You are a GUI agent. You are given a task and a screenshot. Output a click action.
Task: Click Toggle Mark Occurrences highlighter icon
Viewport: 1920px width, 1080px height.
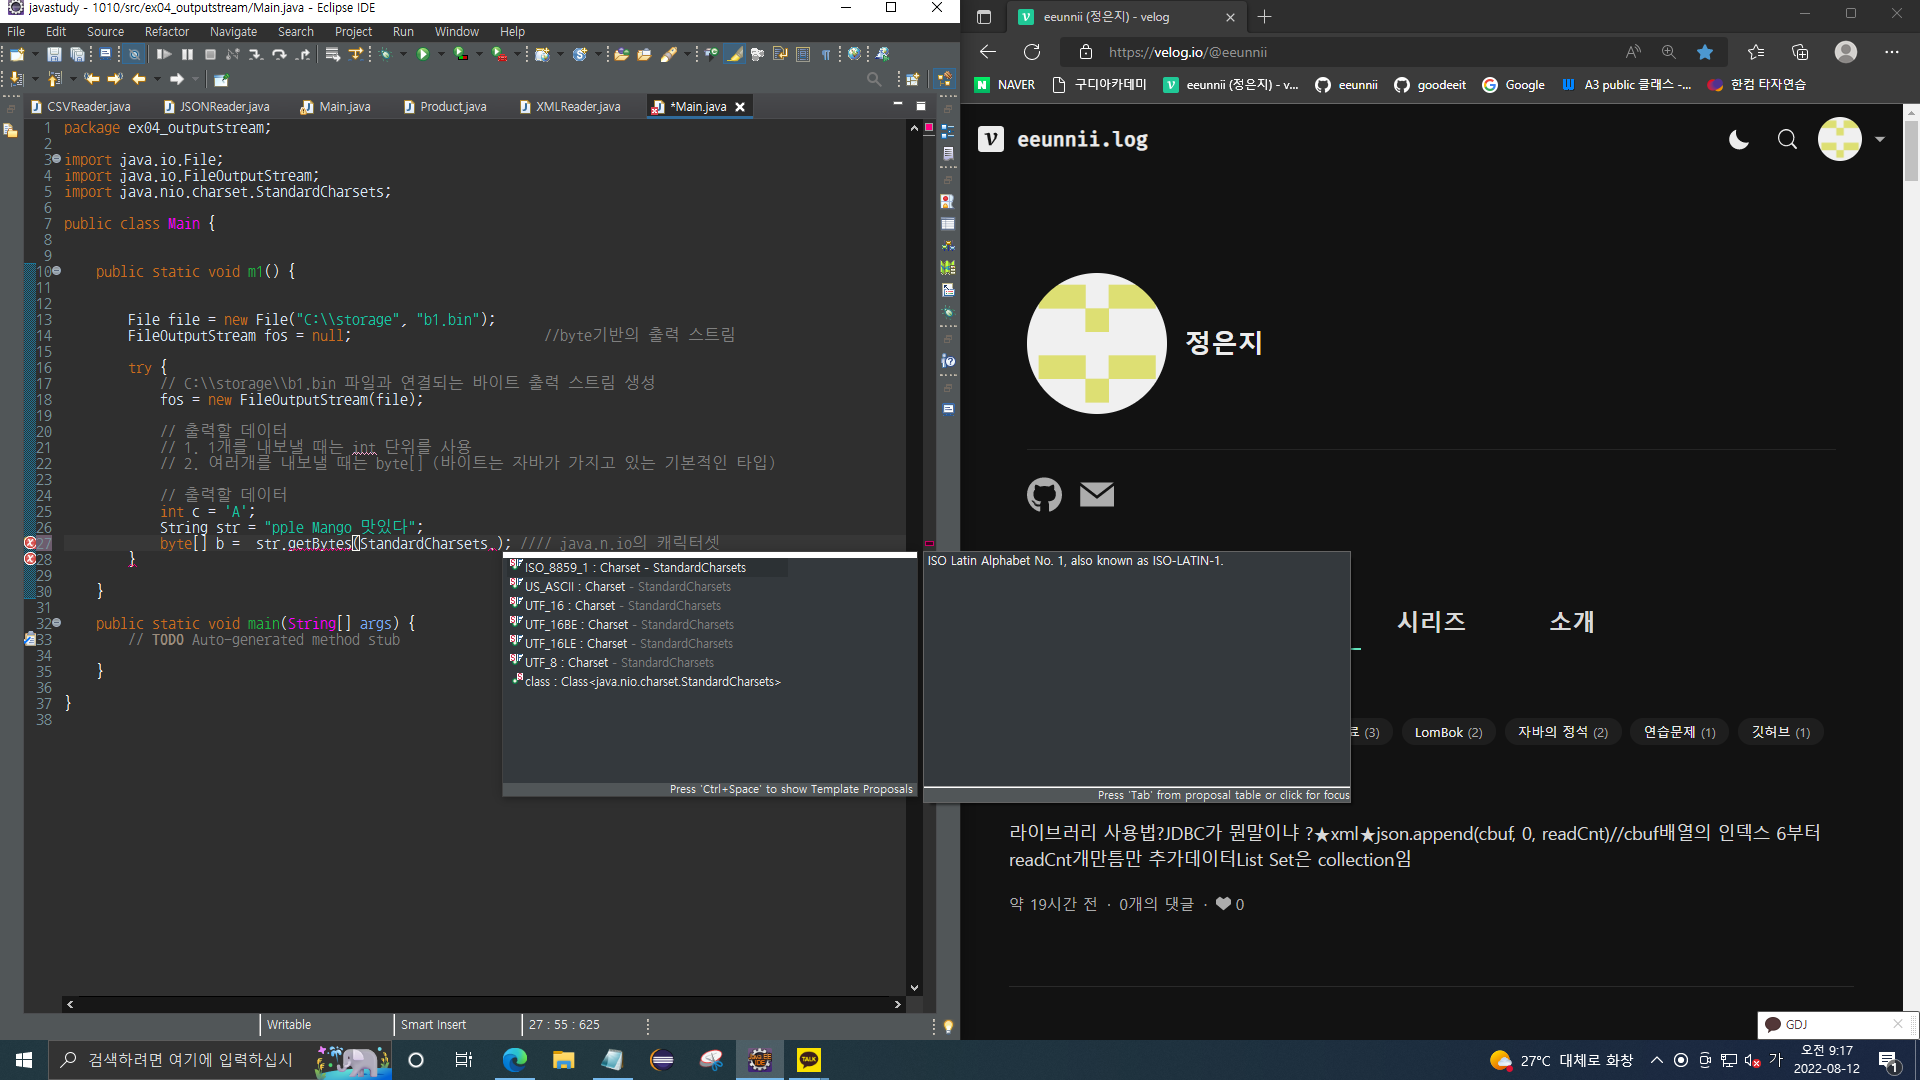point(735,54)
